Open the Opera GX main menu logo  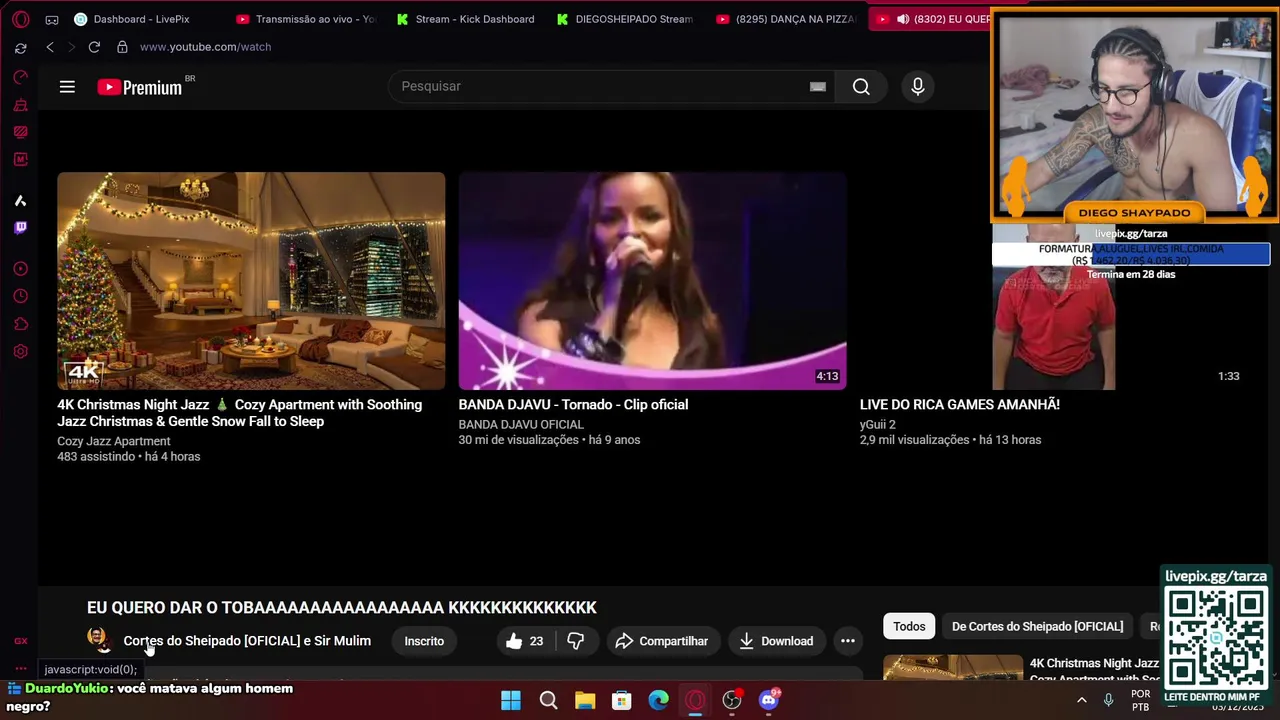pyautogui.click(x=20, y=19)
